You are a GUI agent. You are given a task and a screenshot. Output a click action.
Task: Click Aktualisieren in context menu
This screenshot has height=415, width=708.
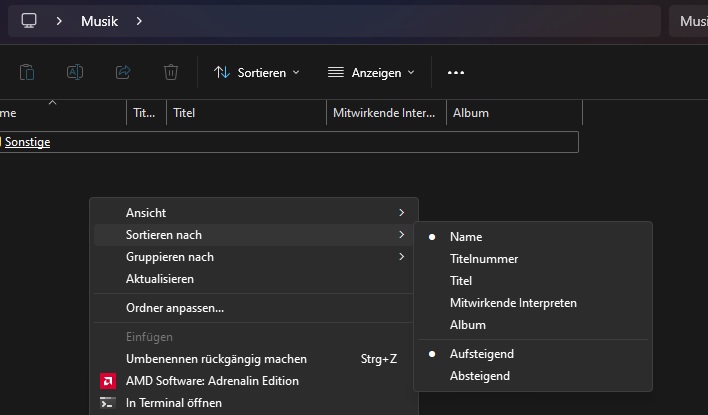pos(160,279)
